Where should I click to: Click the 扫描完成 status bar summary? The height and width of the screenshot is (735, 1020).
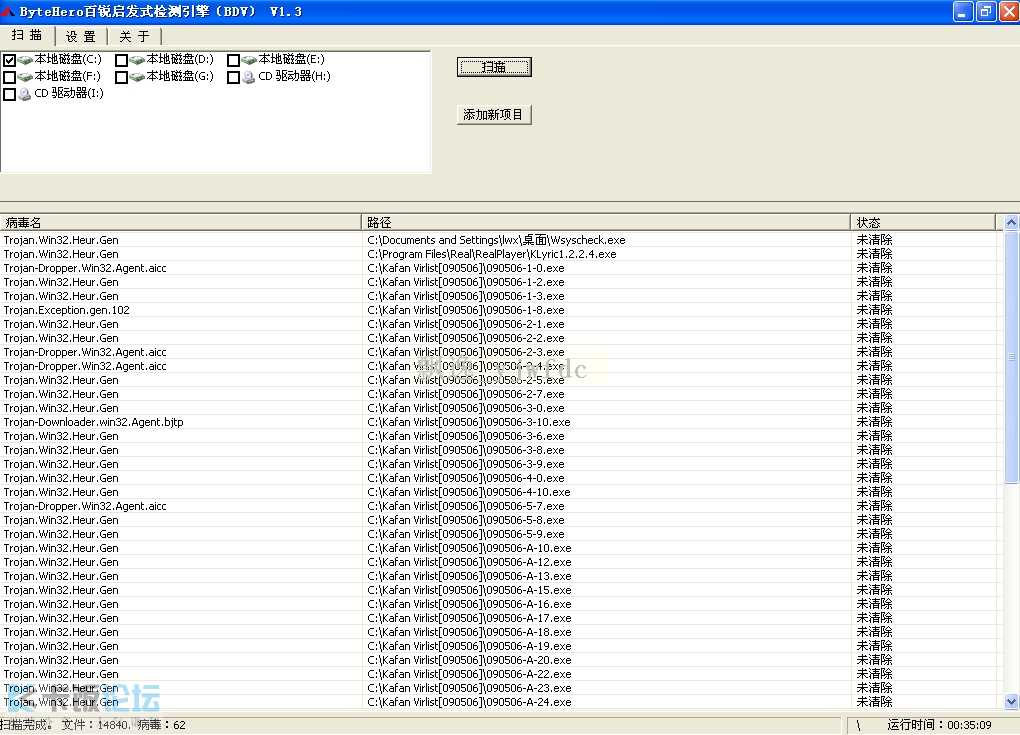coord(93,725)
